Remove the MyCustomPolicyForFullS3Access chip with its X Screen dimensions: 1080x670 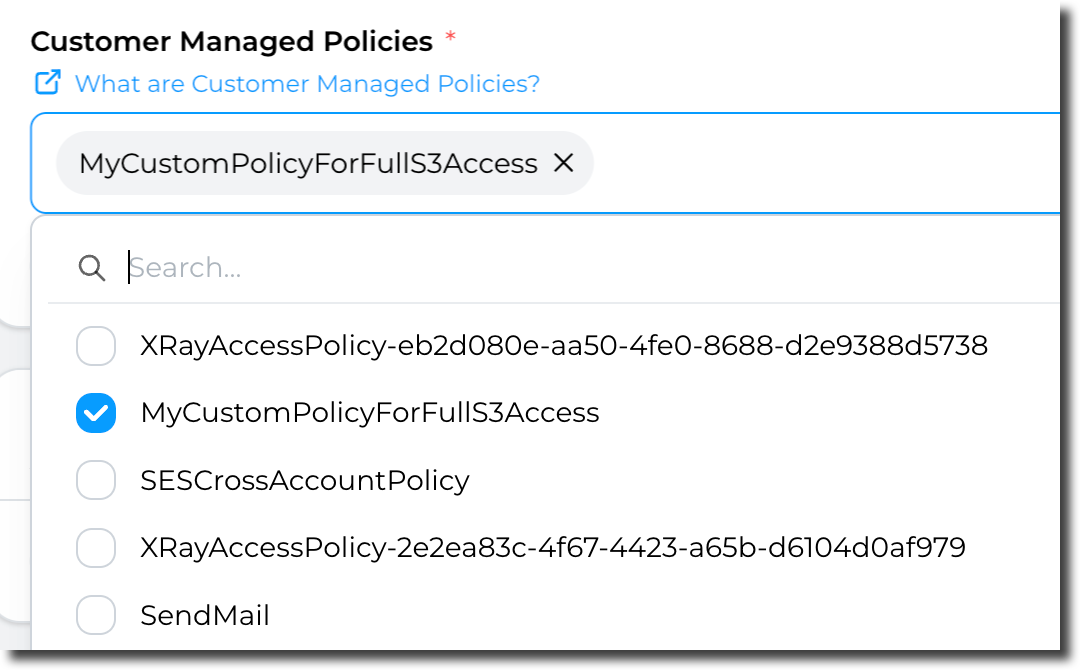click(564, 163)
